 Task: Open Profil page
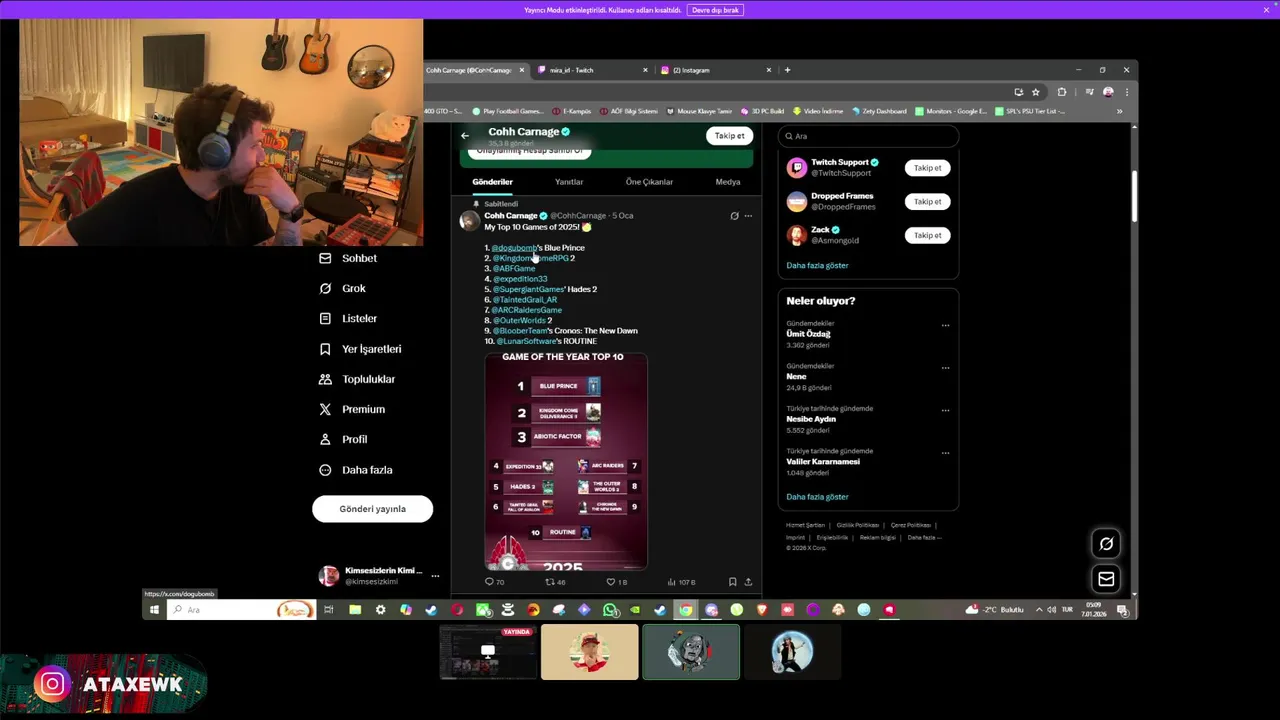click(x=343, y=439)
